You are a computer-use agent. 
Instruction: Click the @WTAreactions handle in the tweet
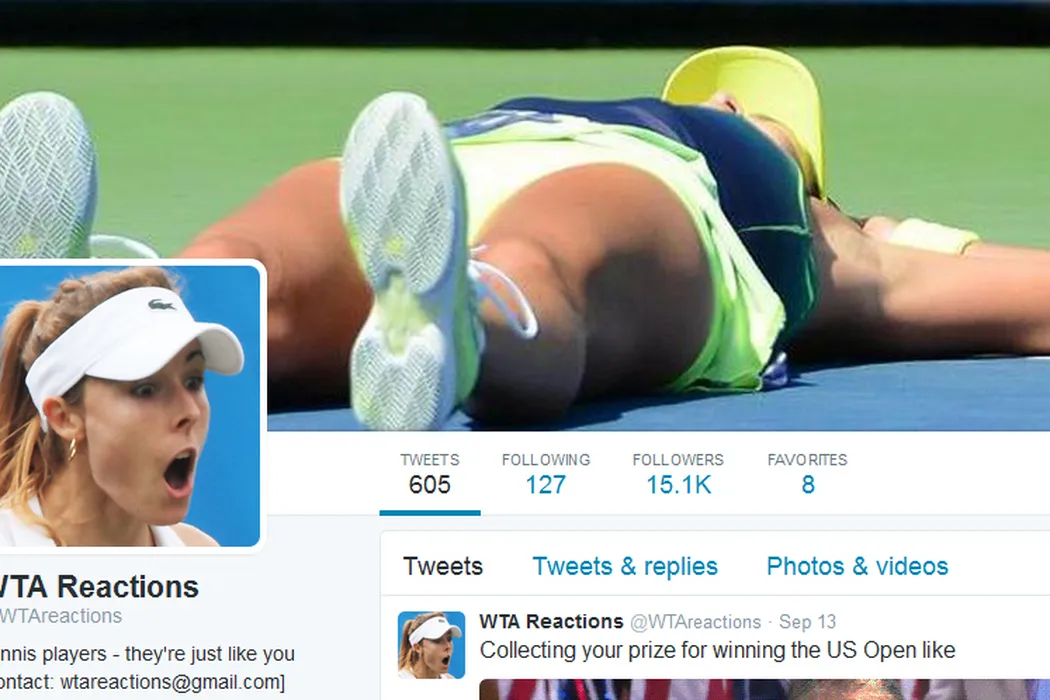tap(695, 622)
